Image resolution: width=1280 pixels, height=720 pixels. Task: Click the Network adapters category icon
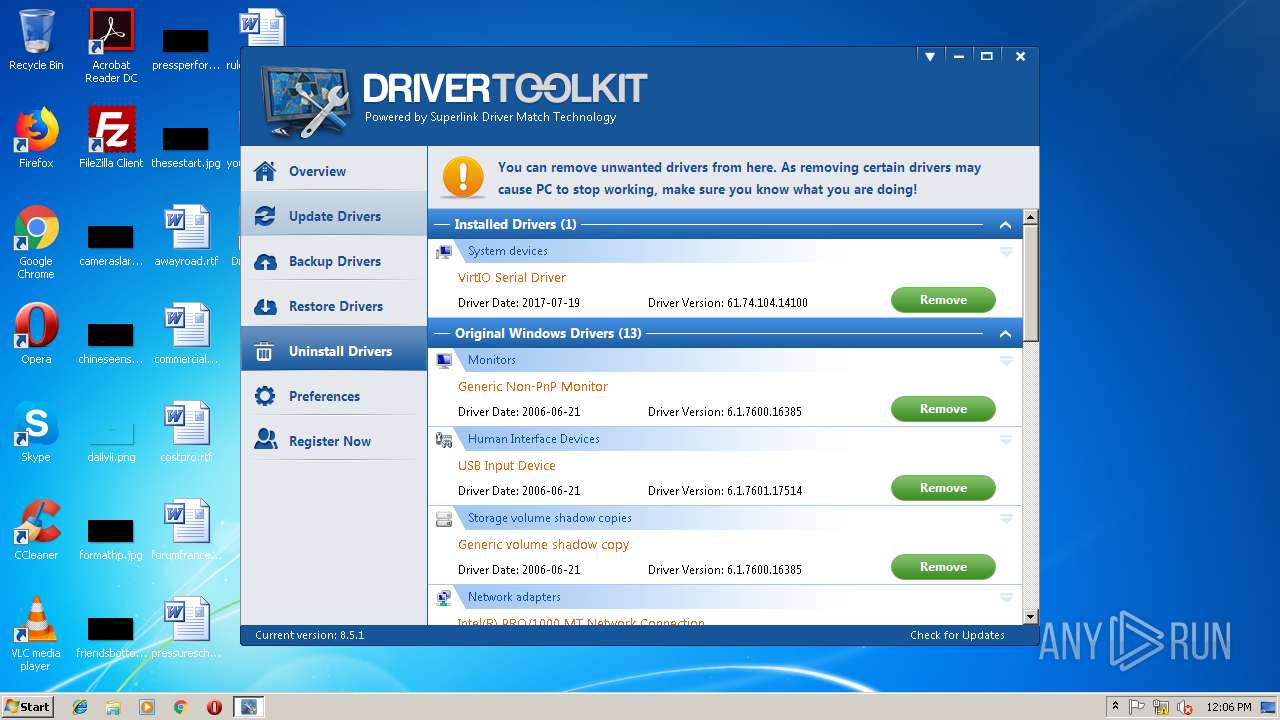click(x=444, y=597)
